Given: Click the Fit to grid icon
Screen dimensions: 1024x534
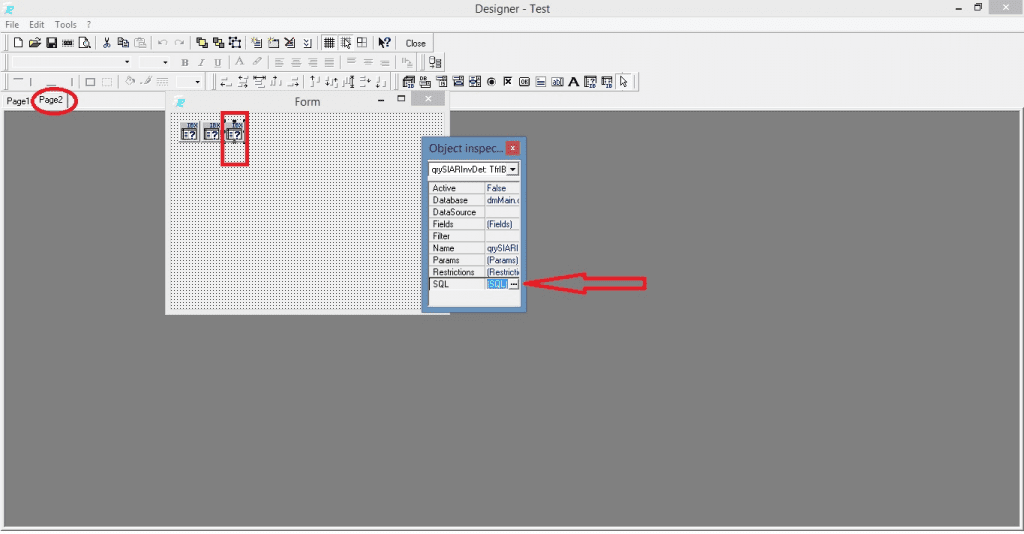Looking at the screenshot, I should pyautogui.click(x=362, y=43).
